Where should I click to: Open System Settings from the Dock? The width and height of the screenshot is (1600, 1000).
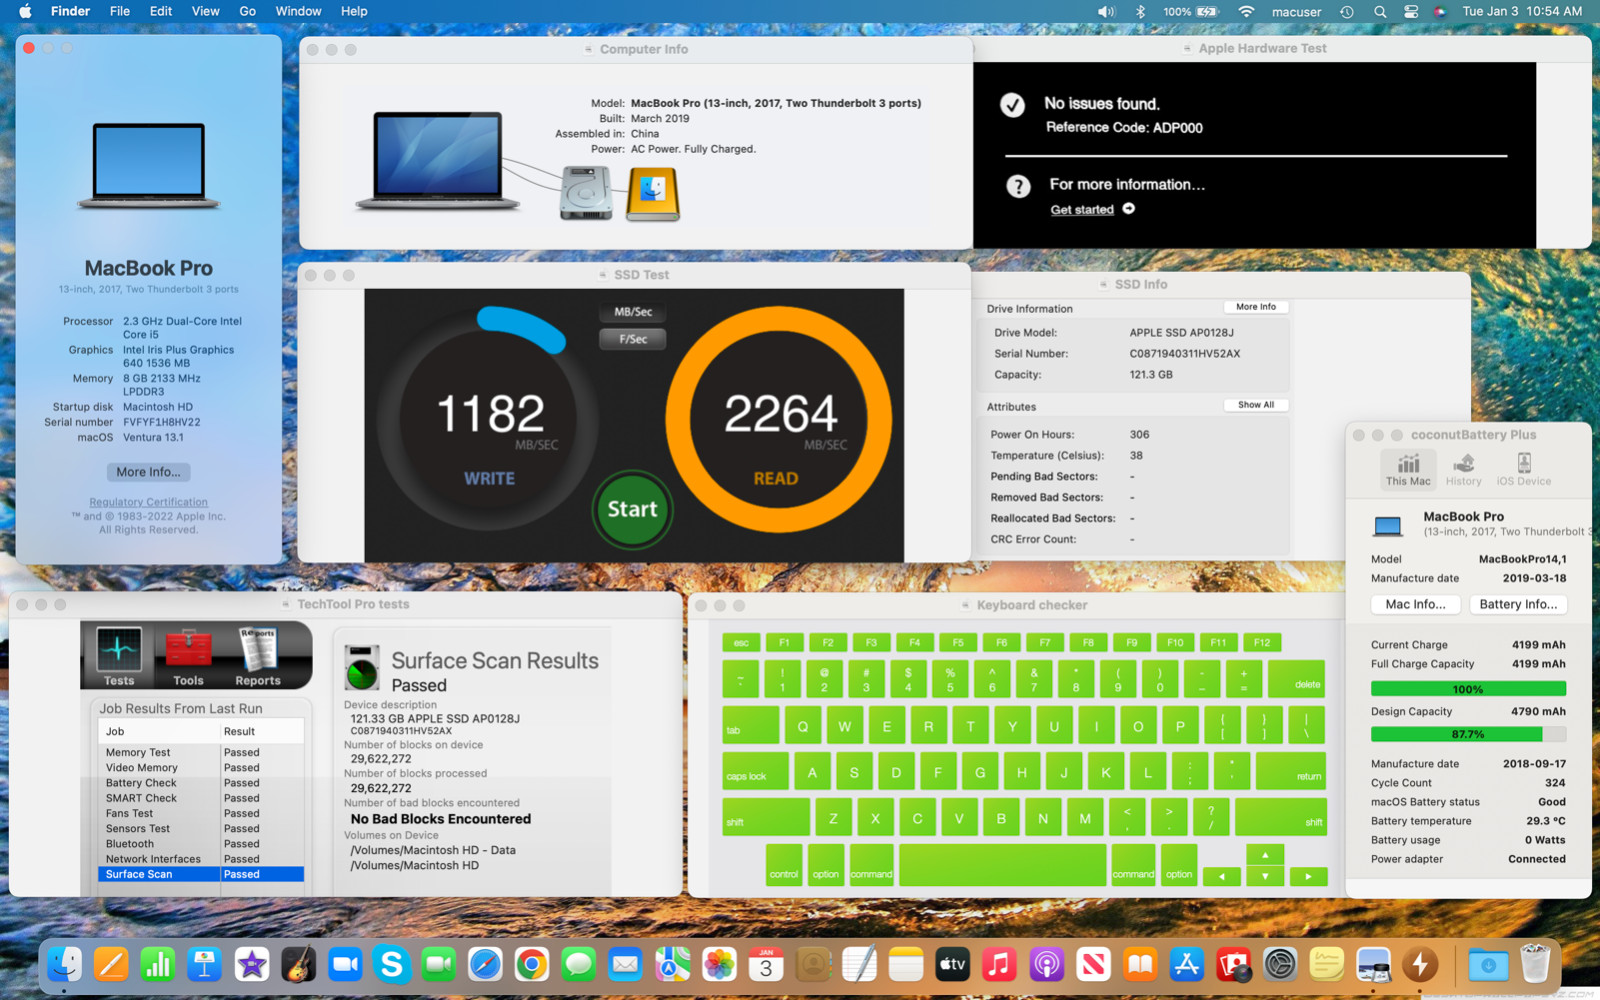point(1280,964)
